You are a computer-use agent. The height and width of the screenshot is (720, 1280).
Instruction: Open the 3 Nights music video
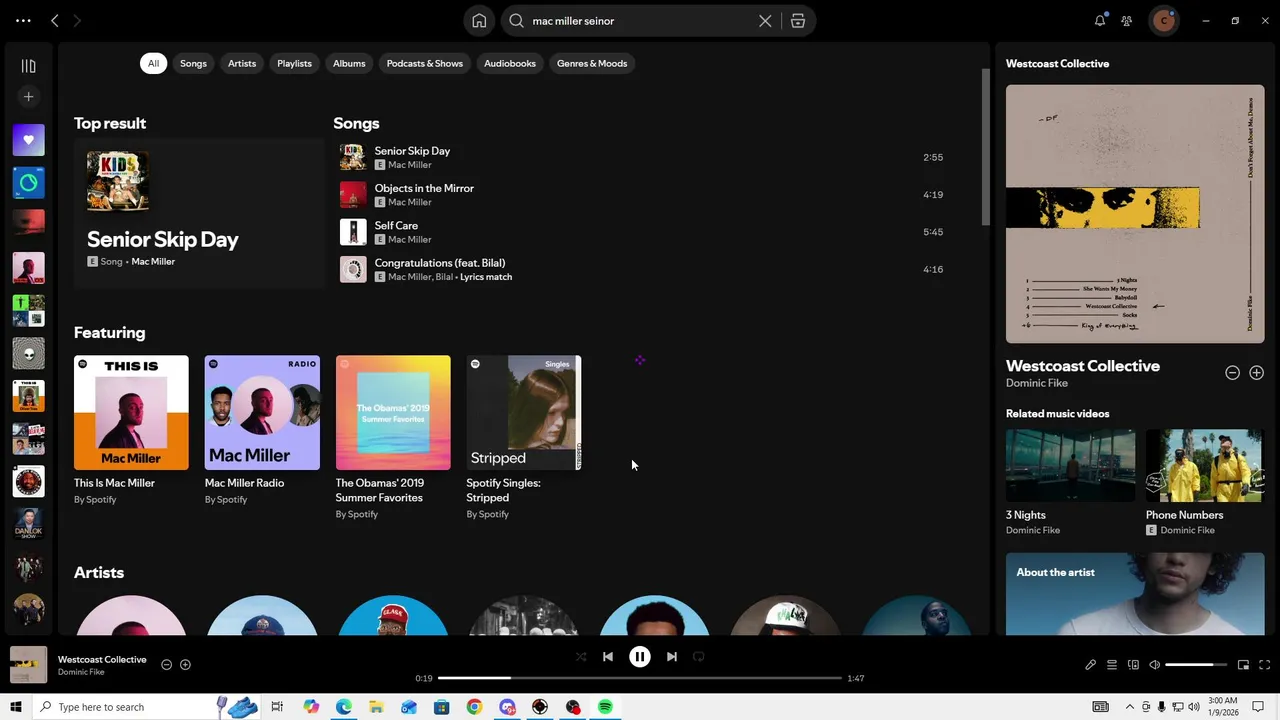1070,482
